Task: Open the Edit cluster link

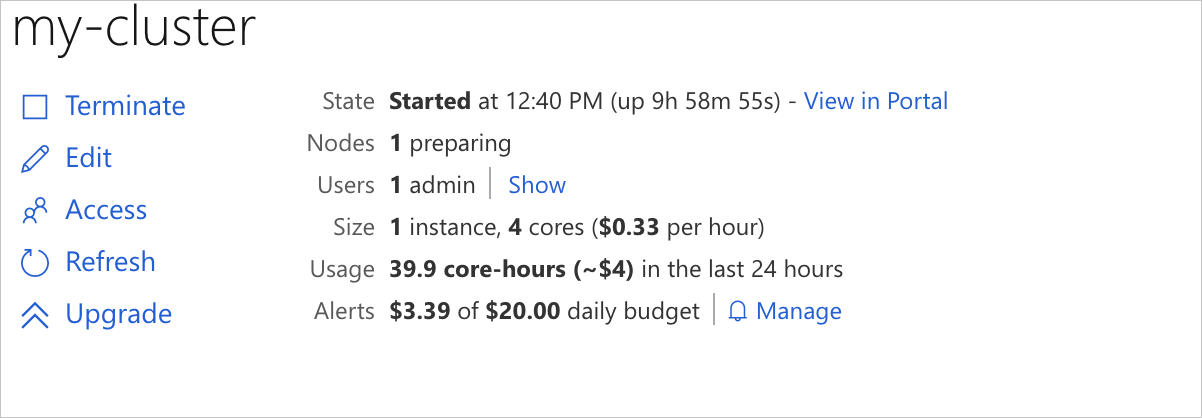Action: pos(88,158)
